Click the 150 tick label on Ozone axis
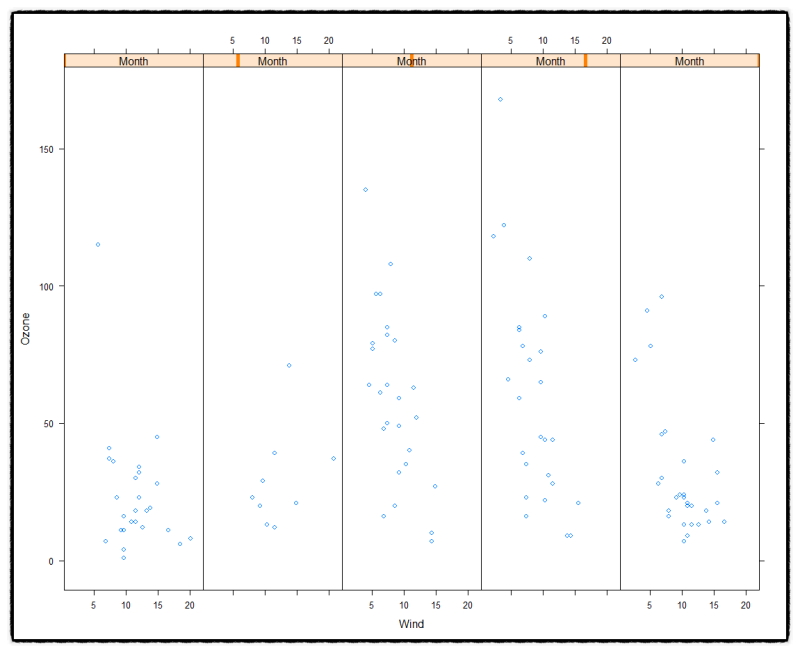 [x=48, y=148]
